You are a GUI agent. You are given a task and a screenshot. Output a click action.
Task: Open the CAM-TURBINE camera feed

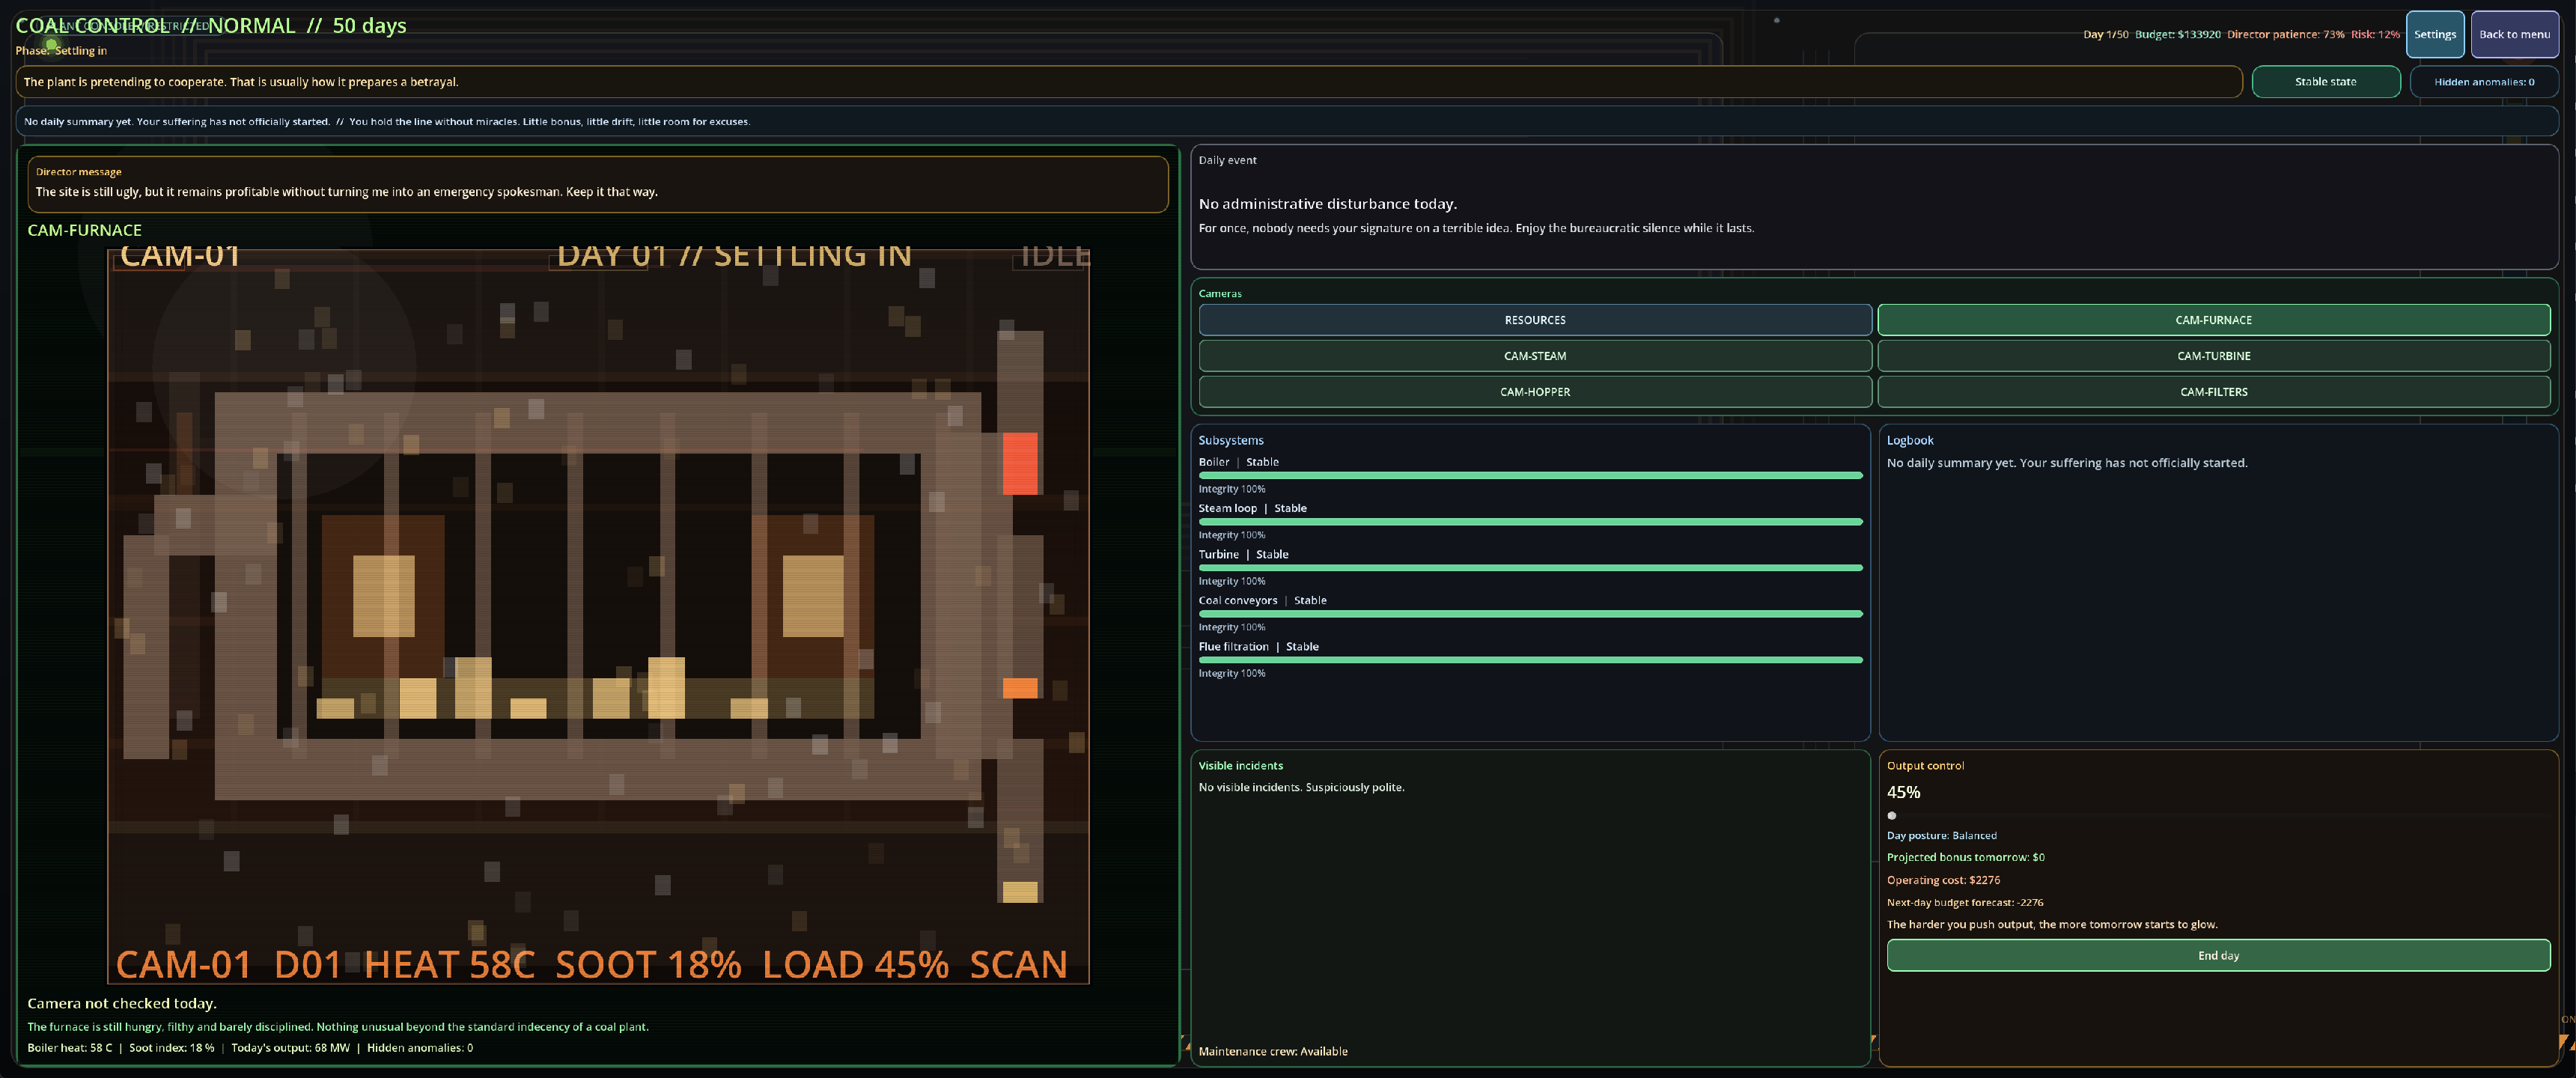(x=2212, y=356)
